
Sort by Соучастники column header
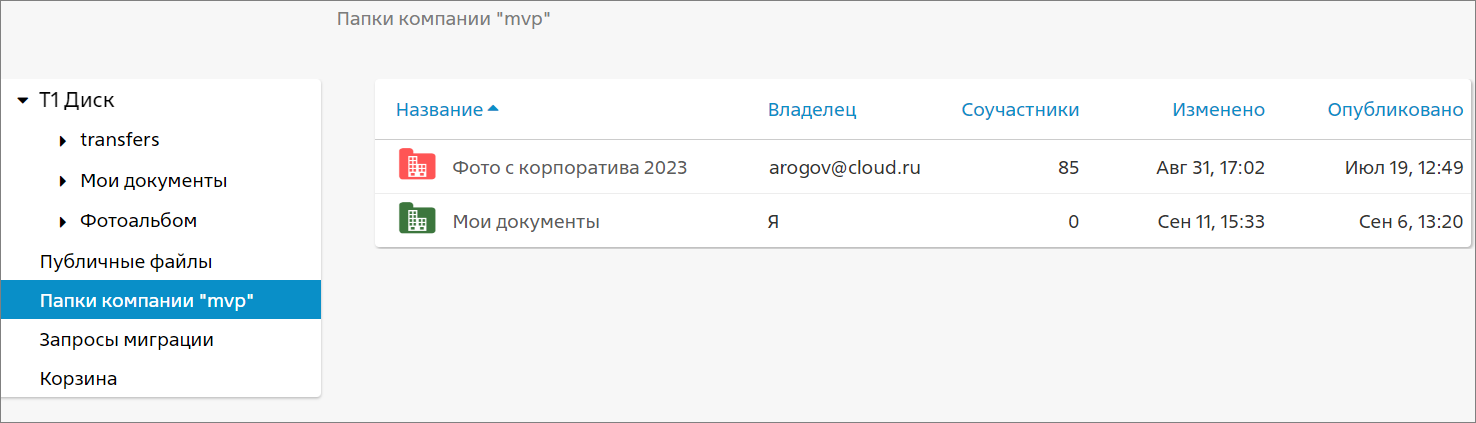(x=1020, y=110)
